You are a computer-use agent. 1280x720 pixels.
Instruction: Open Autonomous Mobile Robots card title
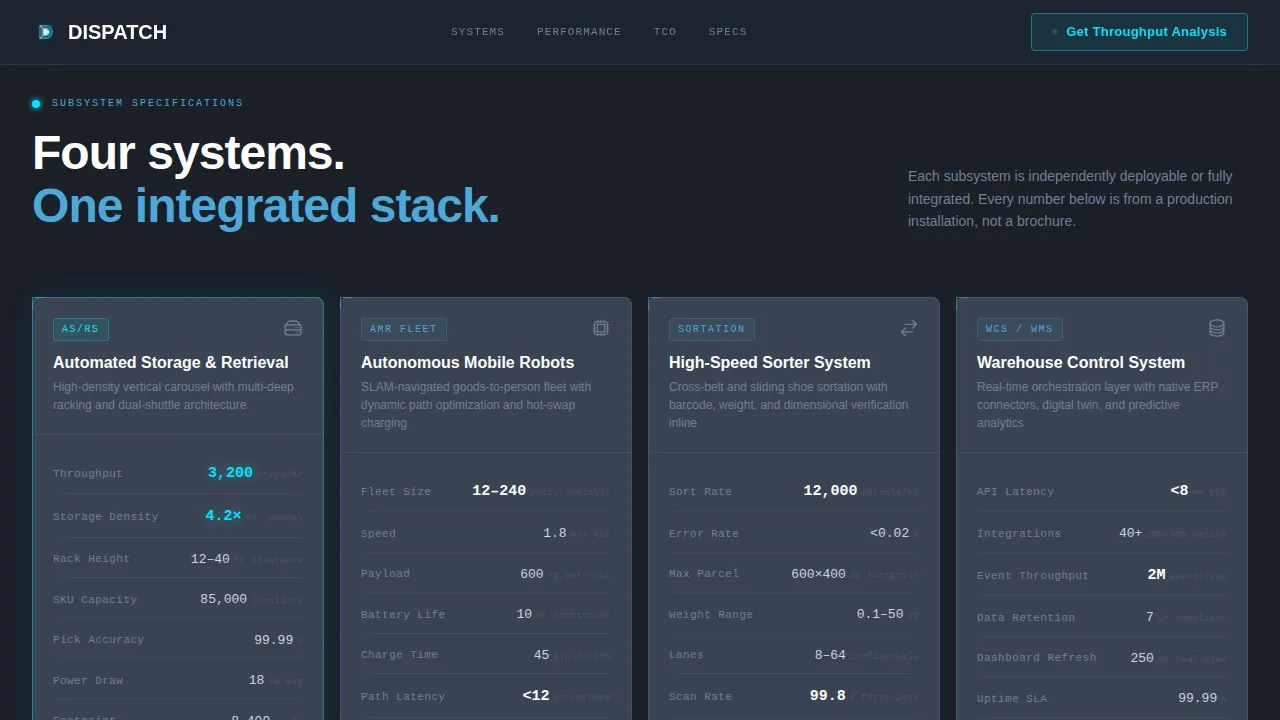(x=468, y=362)
